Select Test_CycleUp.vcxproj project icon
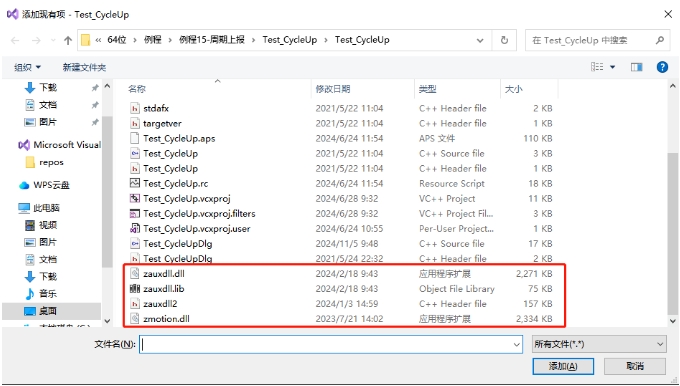 click(135, 198)
